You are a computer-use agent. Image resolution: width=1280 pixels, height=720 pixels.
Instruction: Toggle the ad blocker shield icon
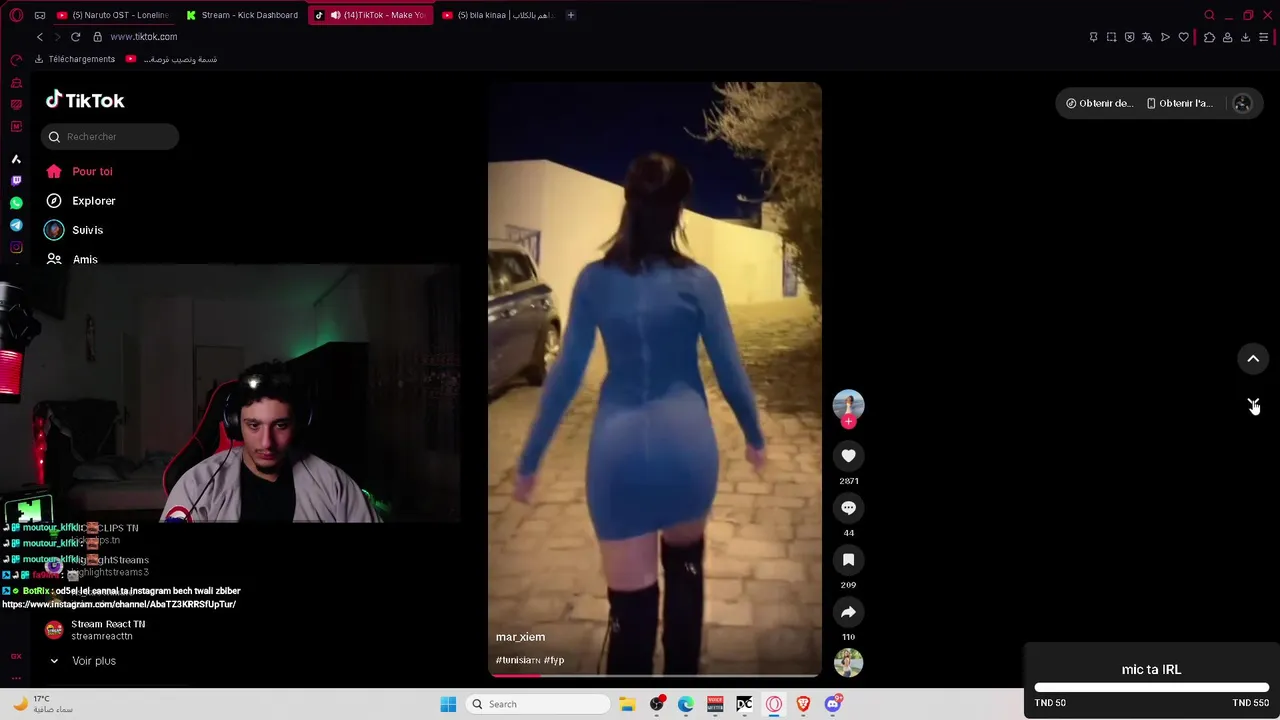[x=1129, y=37]
